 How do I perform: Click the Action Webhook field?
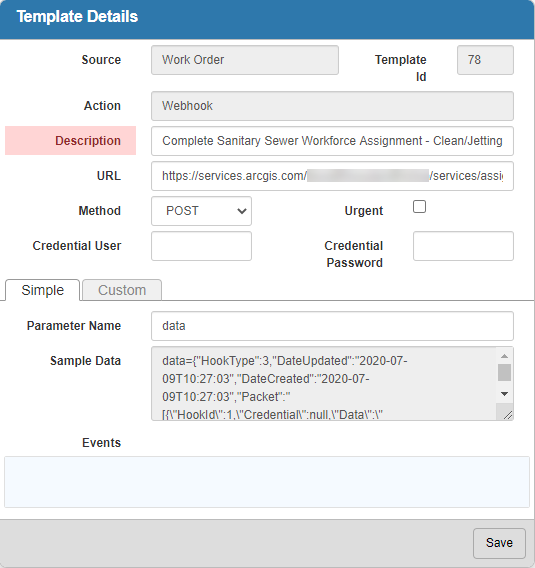click(332, 106)
